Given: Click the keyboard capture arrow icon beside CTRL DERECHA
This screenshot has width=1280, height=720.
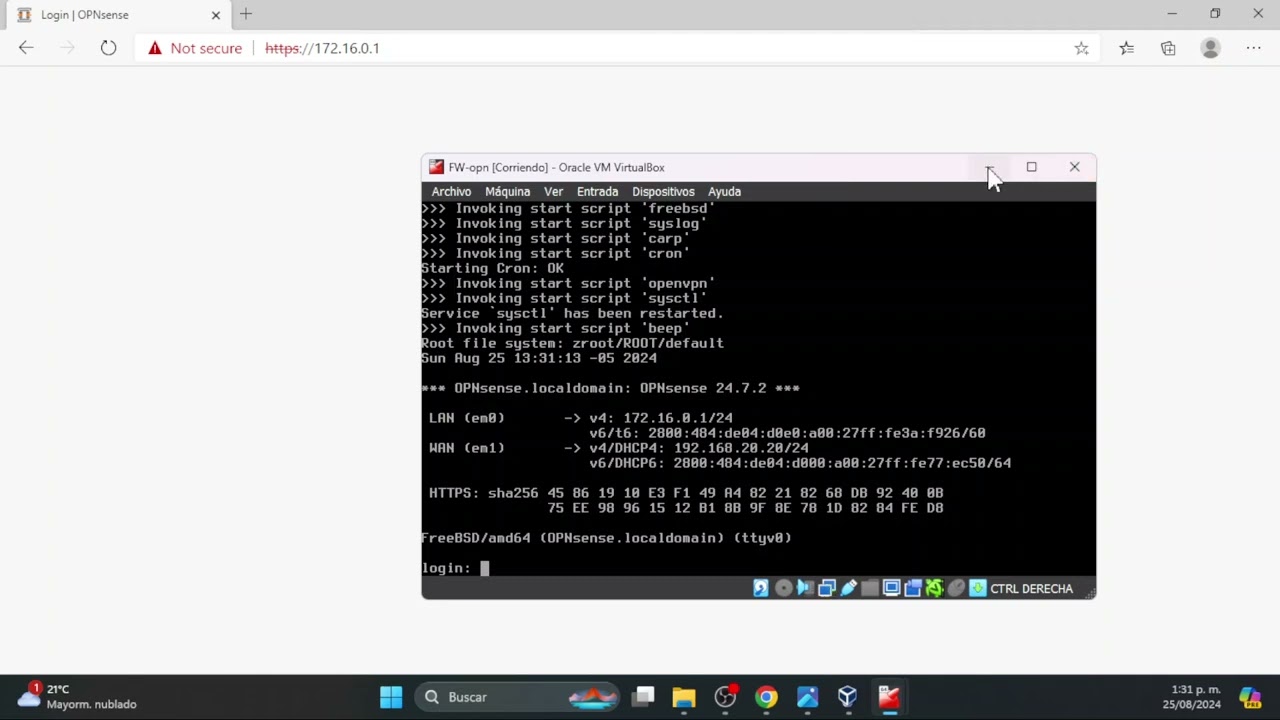Looking at the screenshot, I should tap(978, 588).
